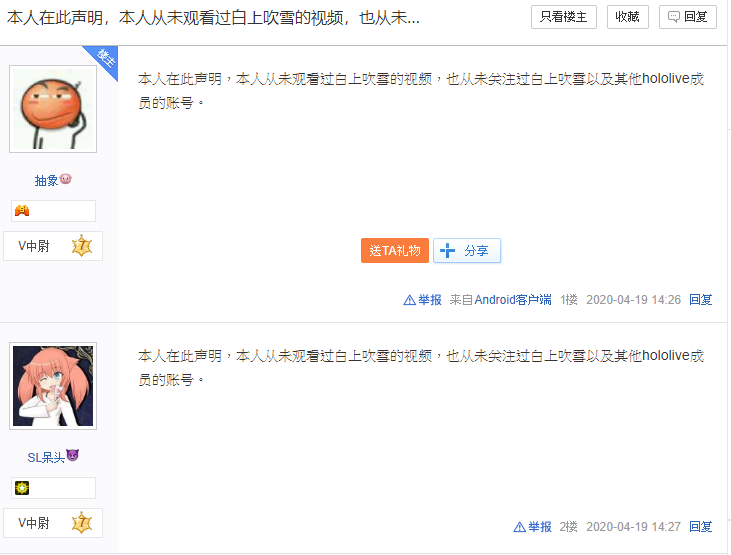Open SL呆头 user avatar image
The image size is (731, 555).
53,386
